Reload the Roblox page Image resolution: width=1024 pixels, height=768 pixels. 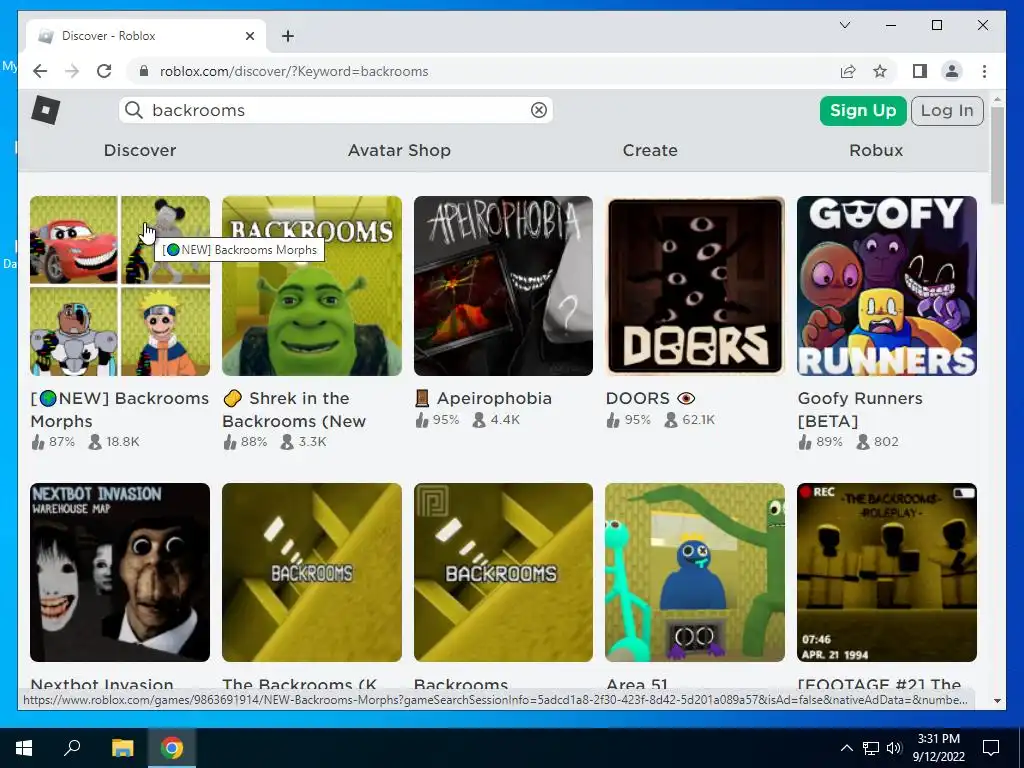click(x=104, y=71)
